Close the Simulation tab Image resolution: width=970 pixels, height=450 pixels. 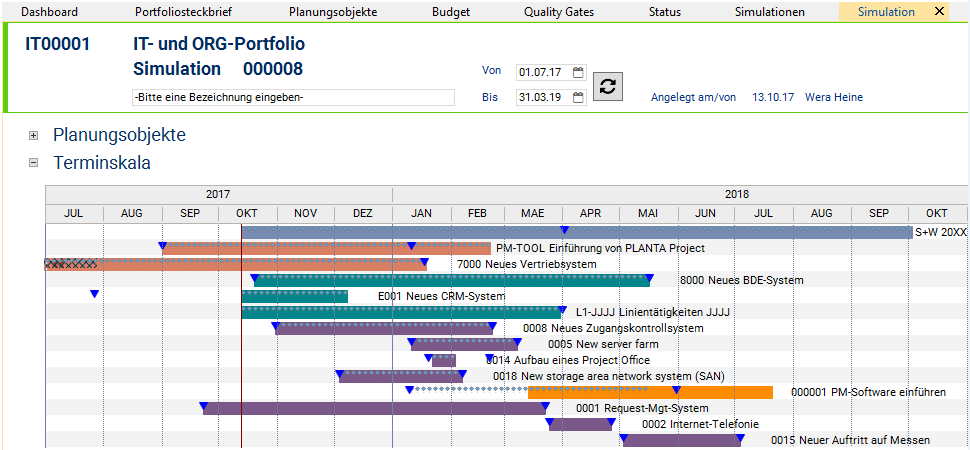[939, 12]
